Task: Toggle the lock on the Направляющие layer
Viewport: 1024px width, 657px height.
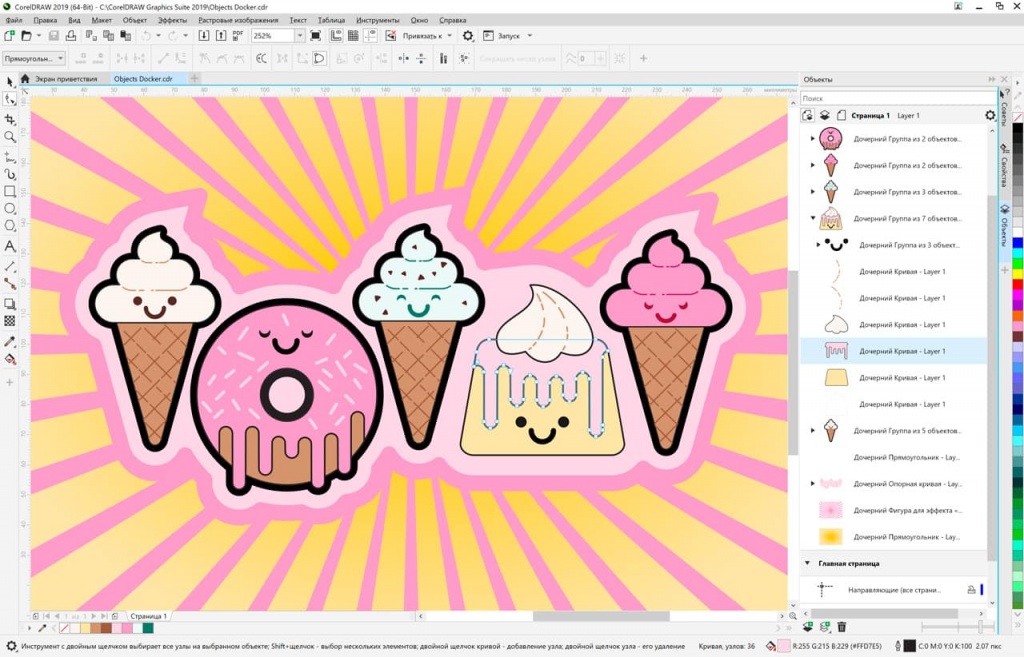Action: coord(971,590)
